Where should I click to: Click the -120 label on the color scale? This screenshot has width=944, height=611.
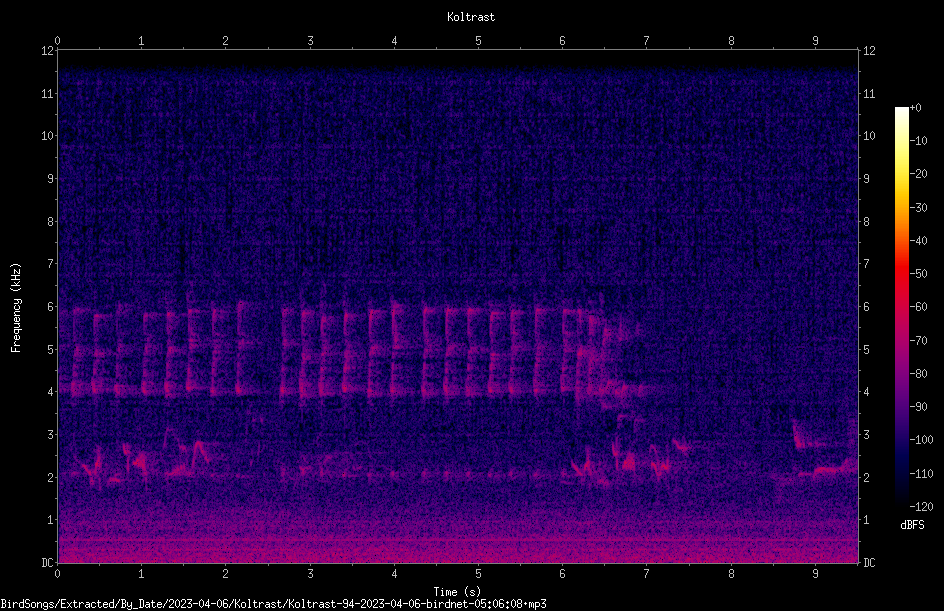(x=921, y=506)
